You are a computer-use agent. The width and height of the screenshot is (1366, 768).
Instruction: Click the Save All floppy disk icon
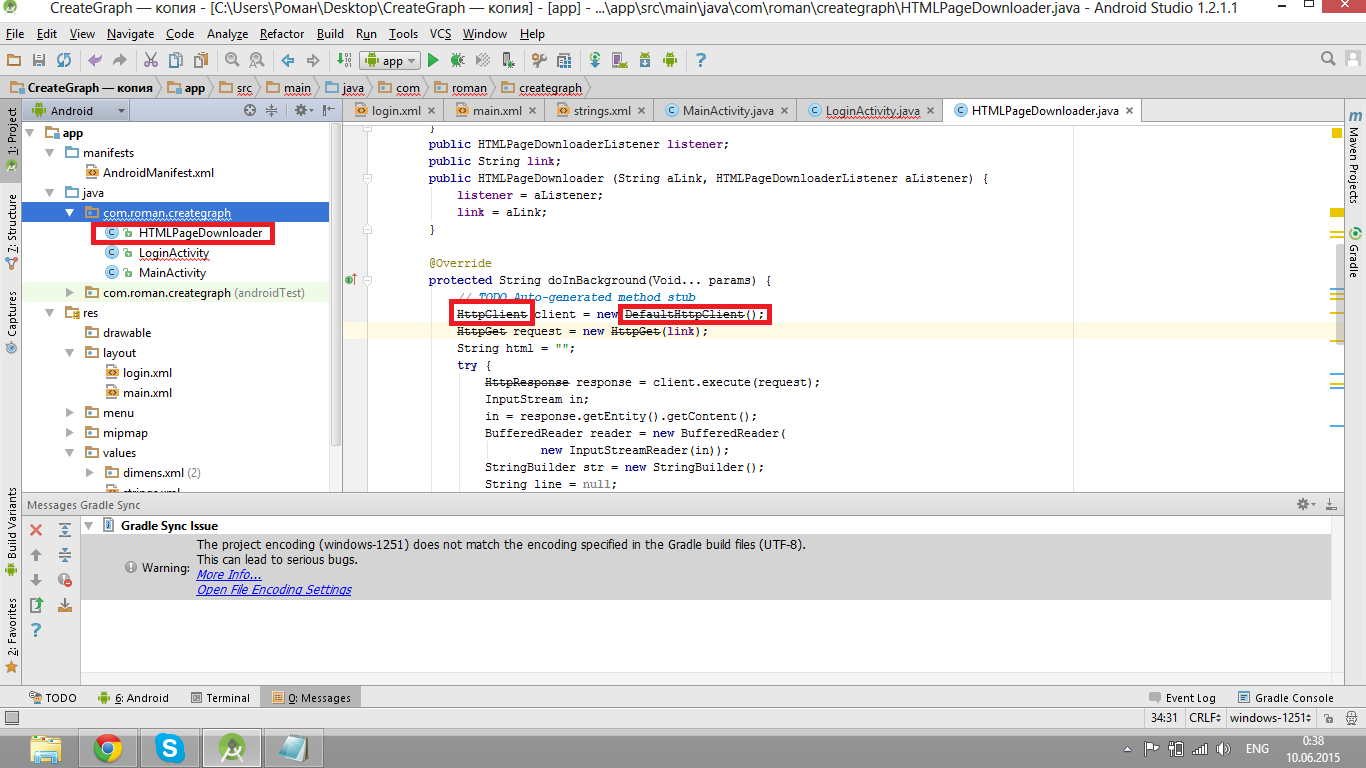tap(38, 60)
